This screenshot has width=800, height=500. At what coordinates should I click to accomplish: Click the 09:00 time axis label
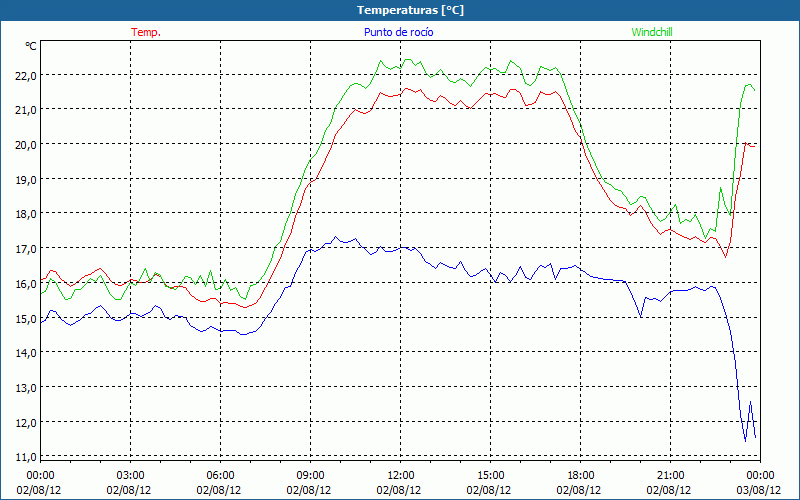[310, 476]
